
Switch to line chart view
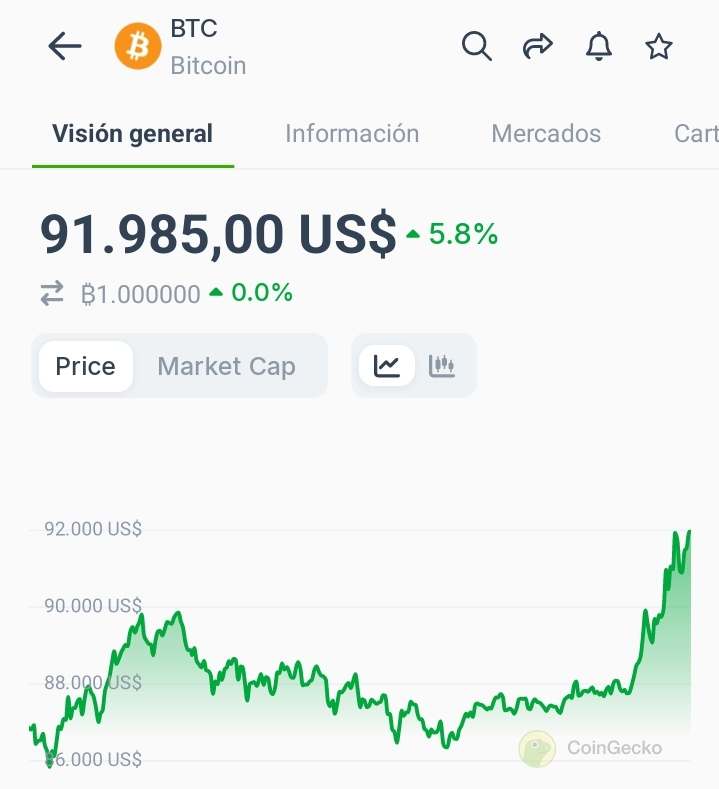pyautogui.click(x=387, y=366)
